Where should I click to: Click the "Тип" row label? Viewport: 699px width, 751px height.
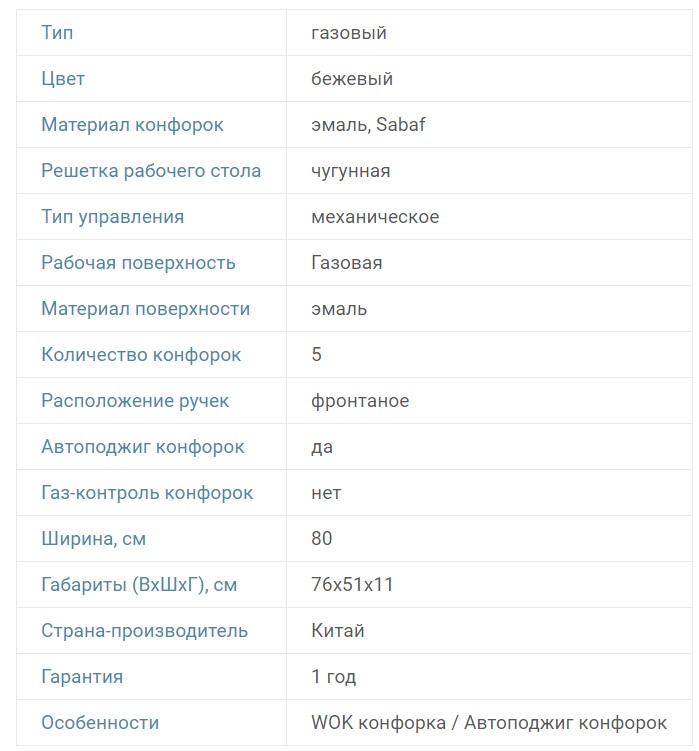57,33
